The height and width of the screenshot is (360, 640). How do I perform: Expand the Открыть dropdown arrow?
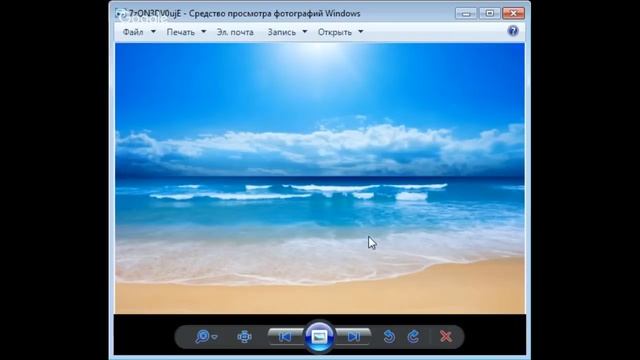tap(360, 31)
